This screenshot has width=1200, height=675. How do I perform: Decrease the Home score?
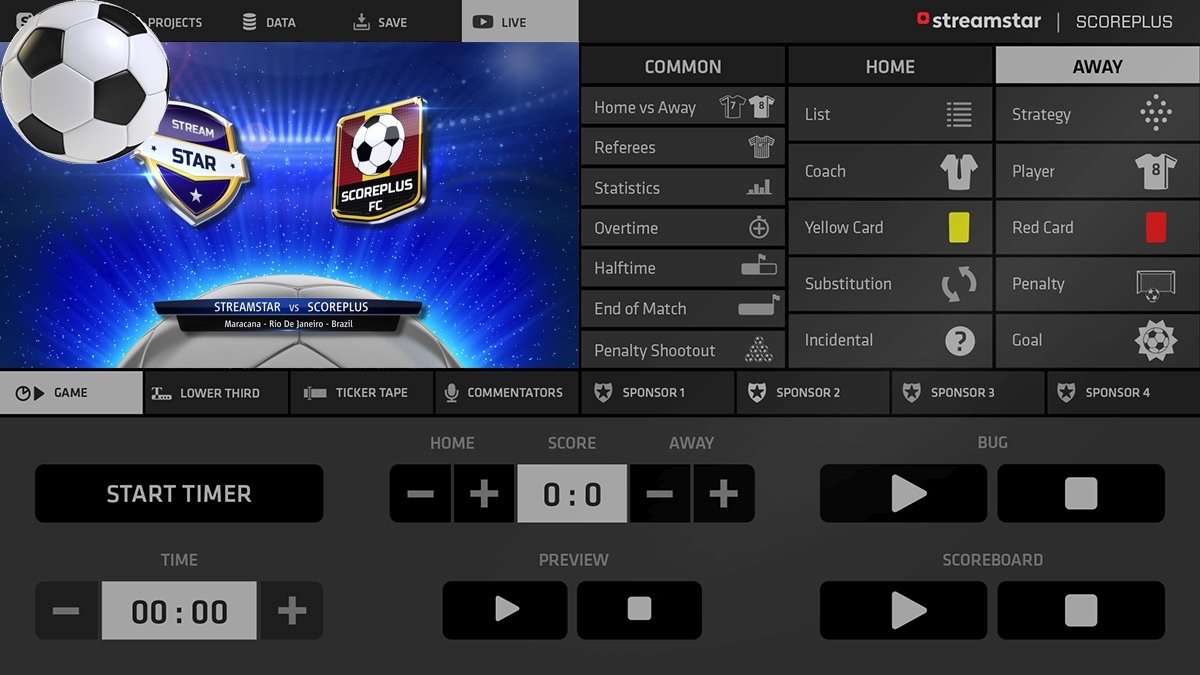pyautogui.click(x=421, y=493)
